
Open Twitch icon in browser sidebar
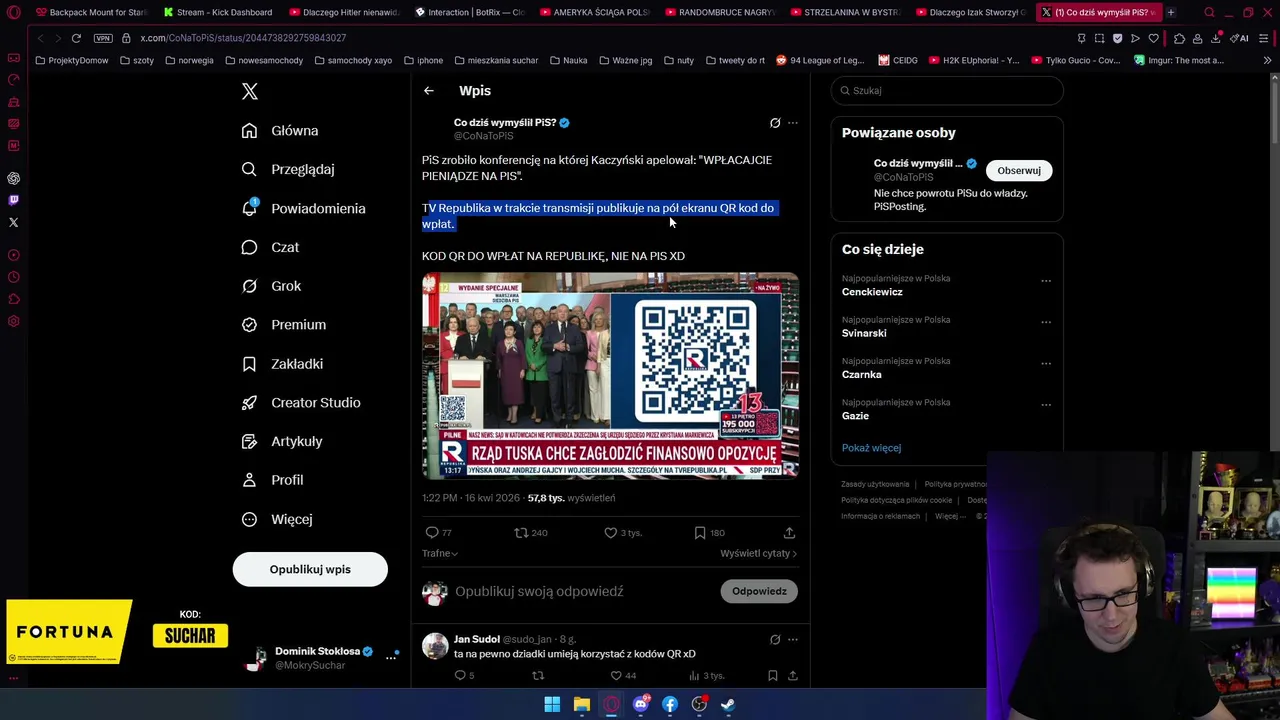pos(14,200)
